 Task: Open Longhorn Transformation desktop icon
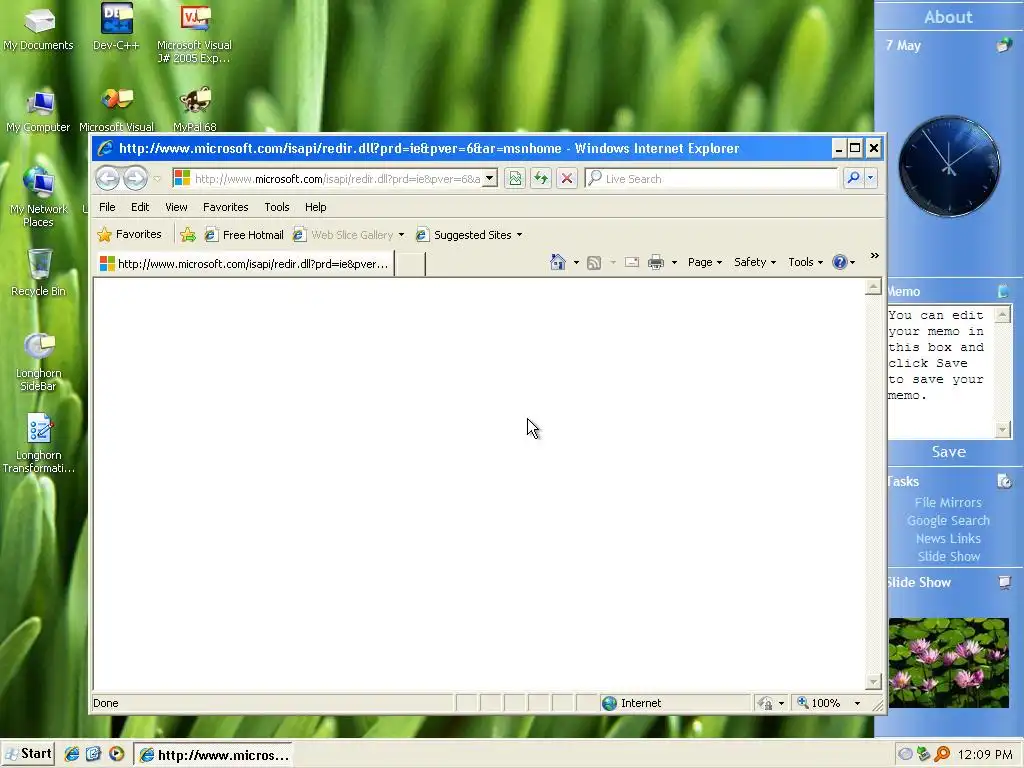pos(39,443)
